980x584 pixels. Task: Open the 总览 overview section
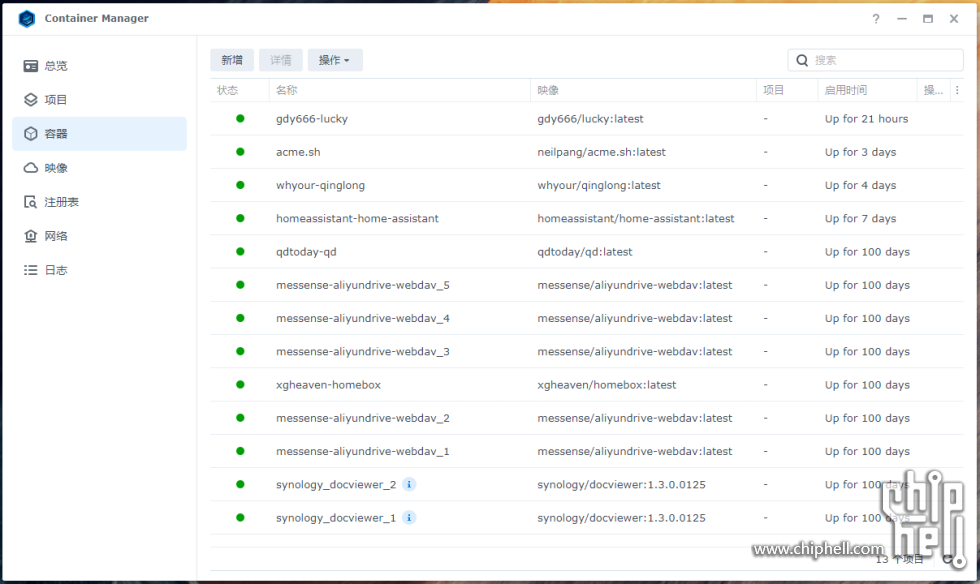pyautogui.click(x=99, y=66)
